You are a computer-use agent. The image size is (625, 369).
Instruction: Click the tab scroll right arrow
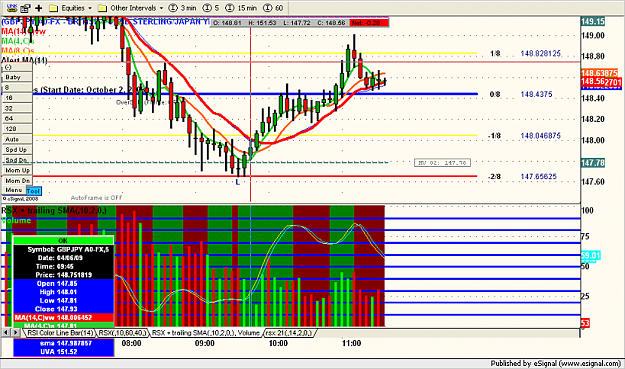[16, 332]
